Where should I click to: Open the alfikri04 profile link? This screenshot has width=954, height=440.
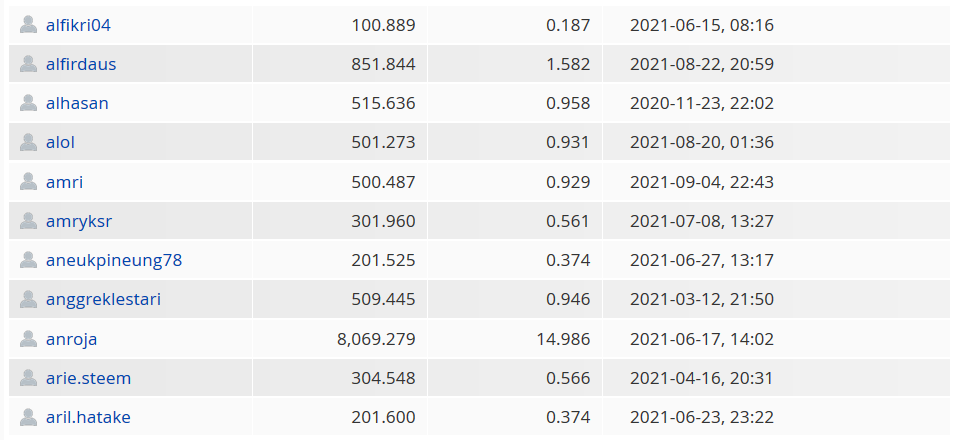[x=78, y=25]
